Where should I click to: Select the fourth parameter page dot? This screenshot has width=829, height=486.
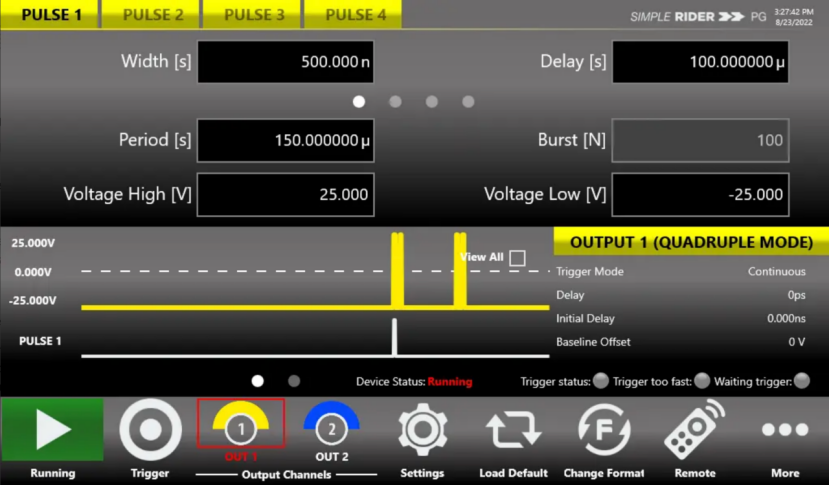(x=468, y=101)
